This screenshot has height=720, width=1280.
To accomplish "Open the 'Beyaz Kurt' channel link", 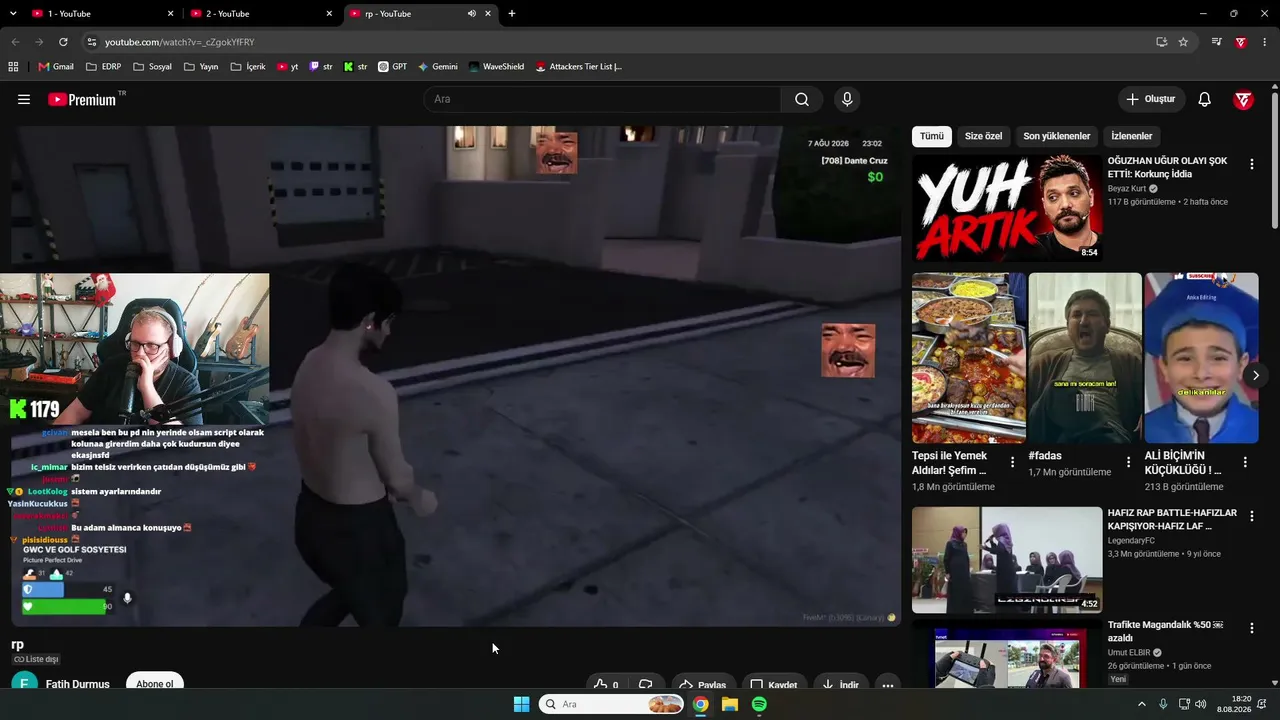I will pos(1128,188).
